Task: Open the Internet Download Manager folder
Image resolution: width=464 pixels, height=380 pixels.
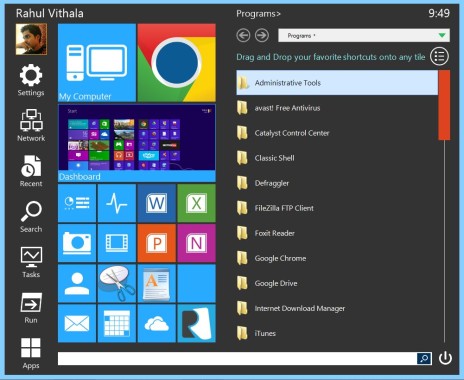Action: [337, 308]
